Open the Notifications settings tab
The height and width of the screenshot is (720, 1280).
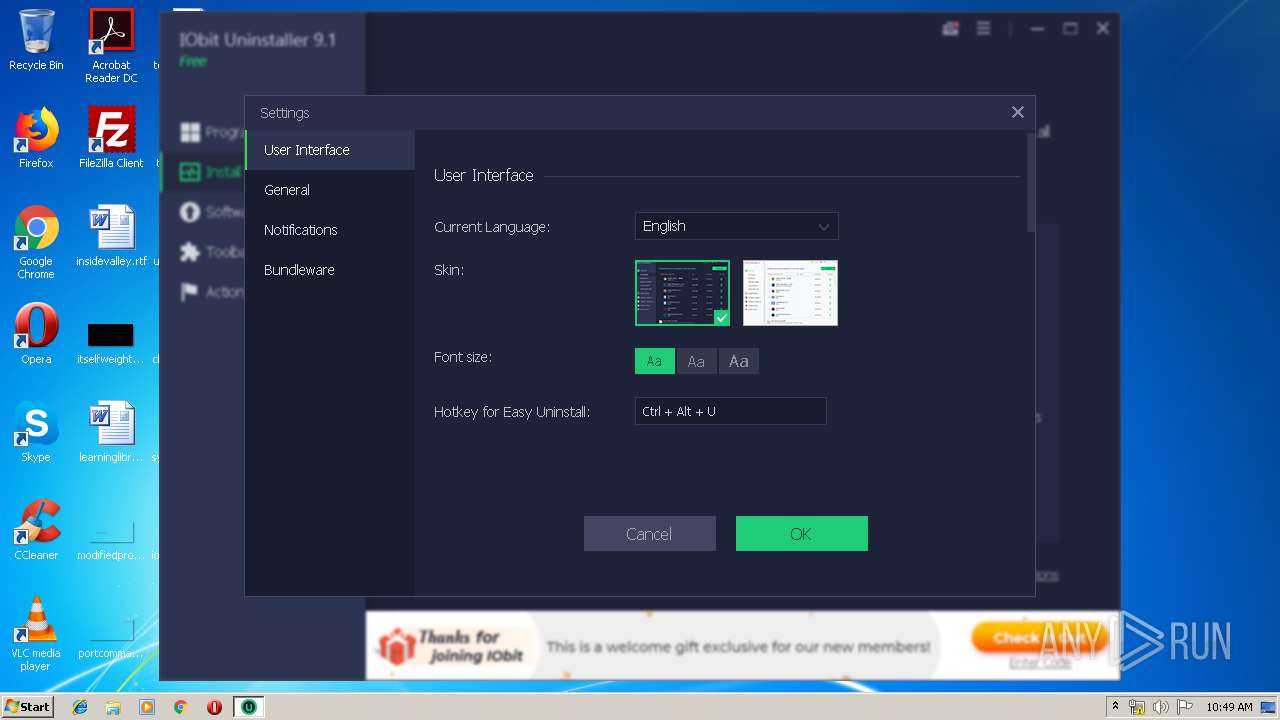(330, 230)
